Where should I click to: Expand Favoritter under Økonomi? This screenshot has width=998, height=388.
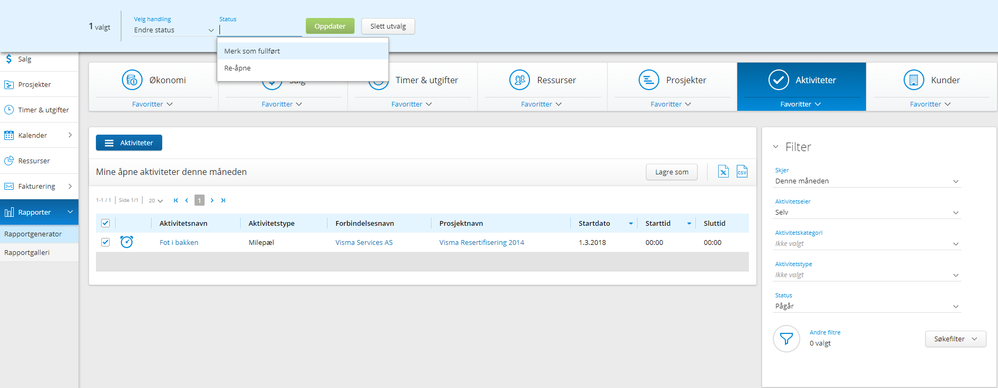153,104
